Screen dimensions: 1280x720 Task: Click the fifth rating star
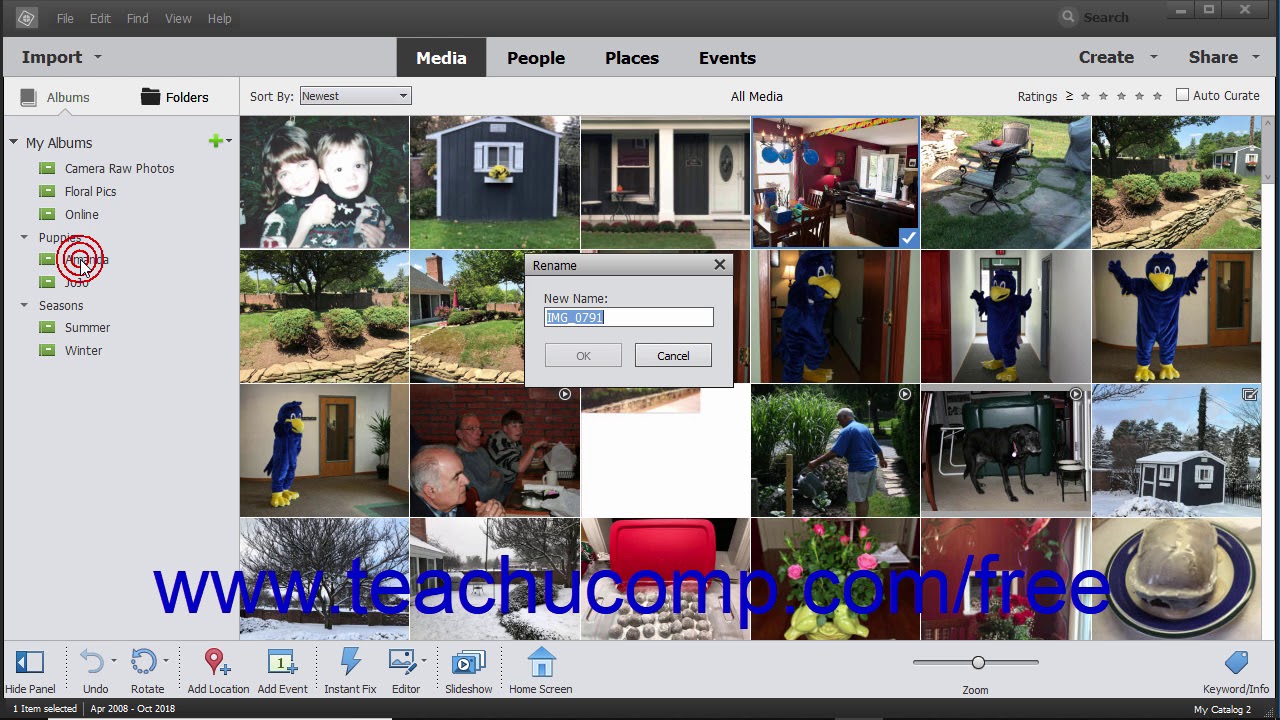(x=1157, y=96)
